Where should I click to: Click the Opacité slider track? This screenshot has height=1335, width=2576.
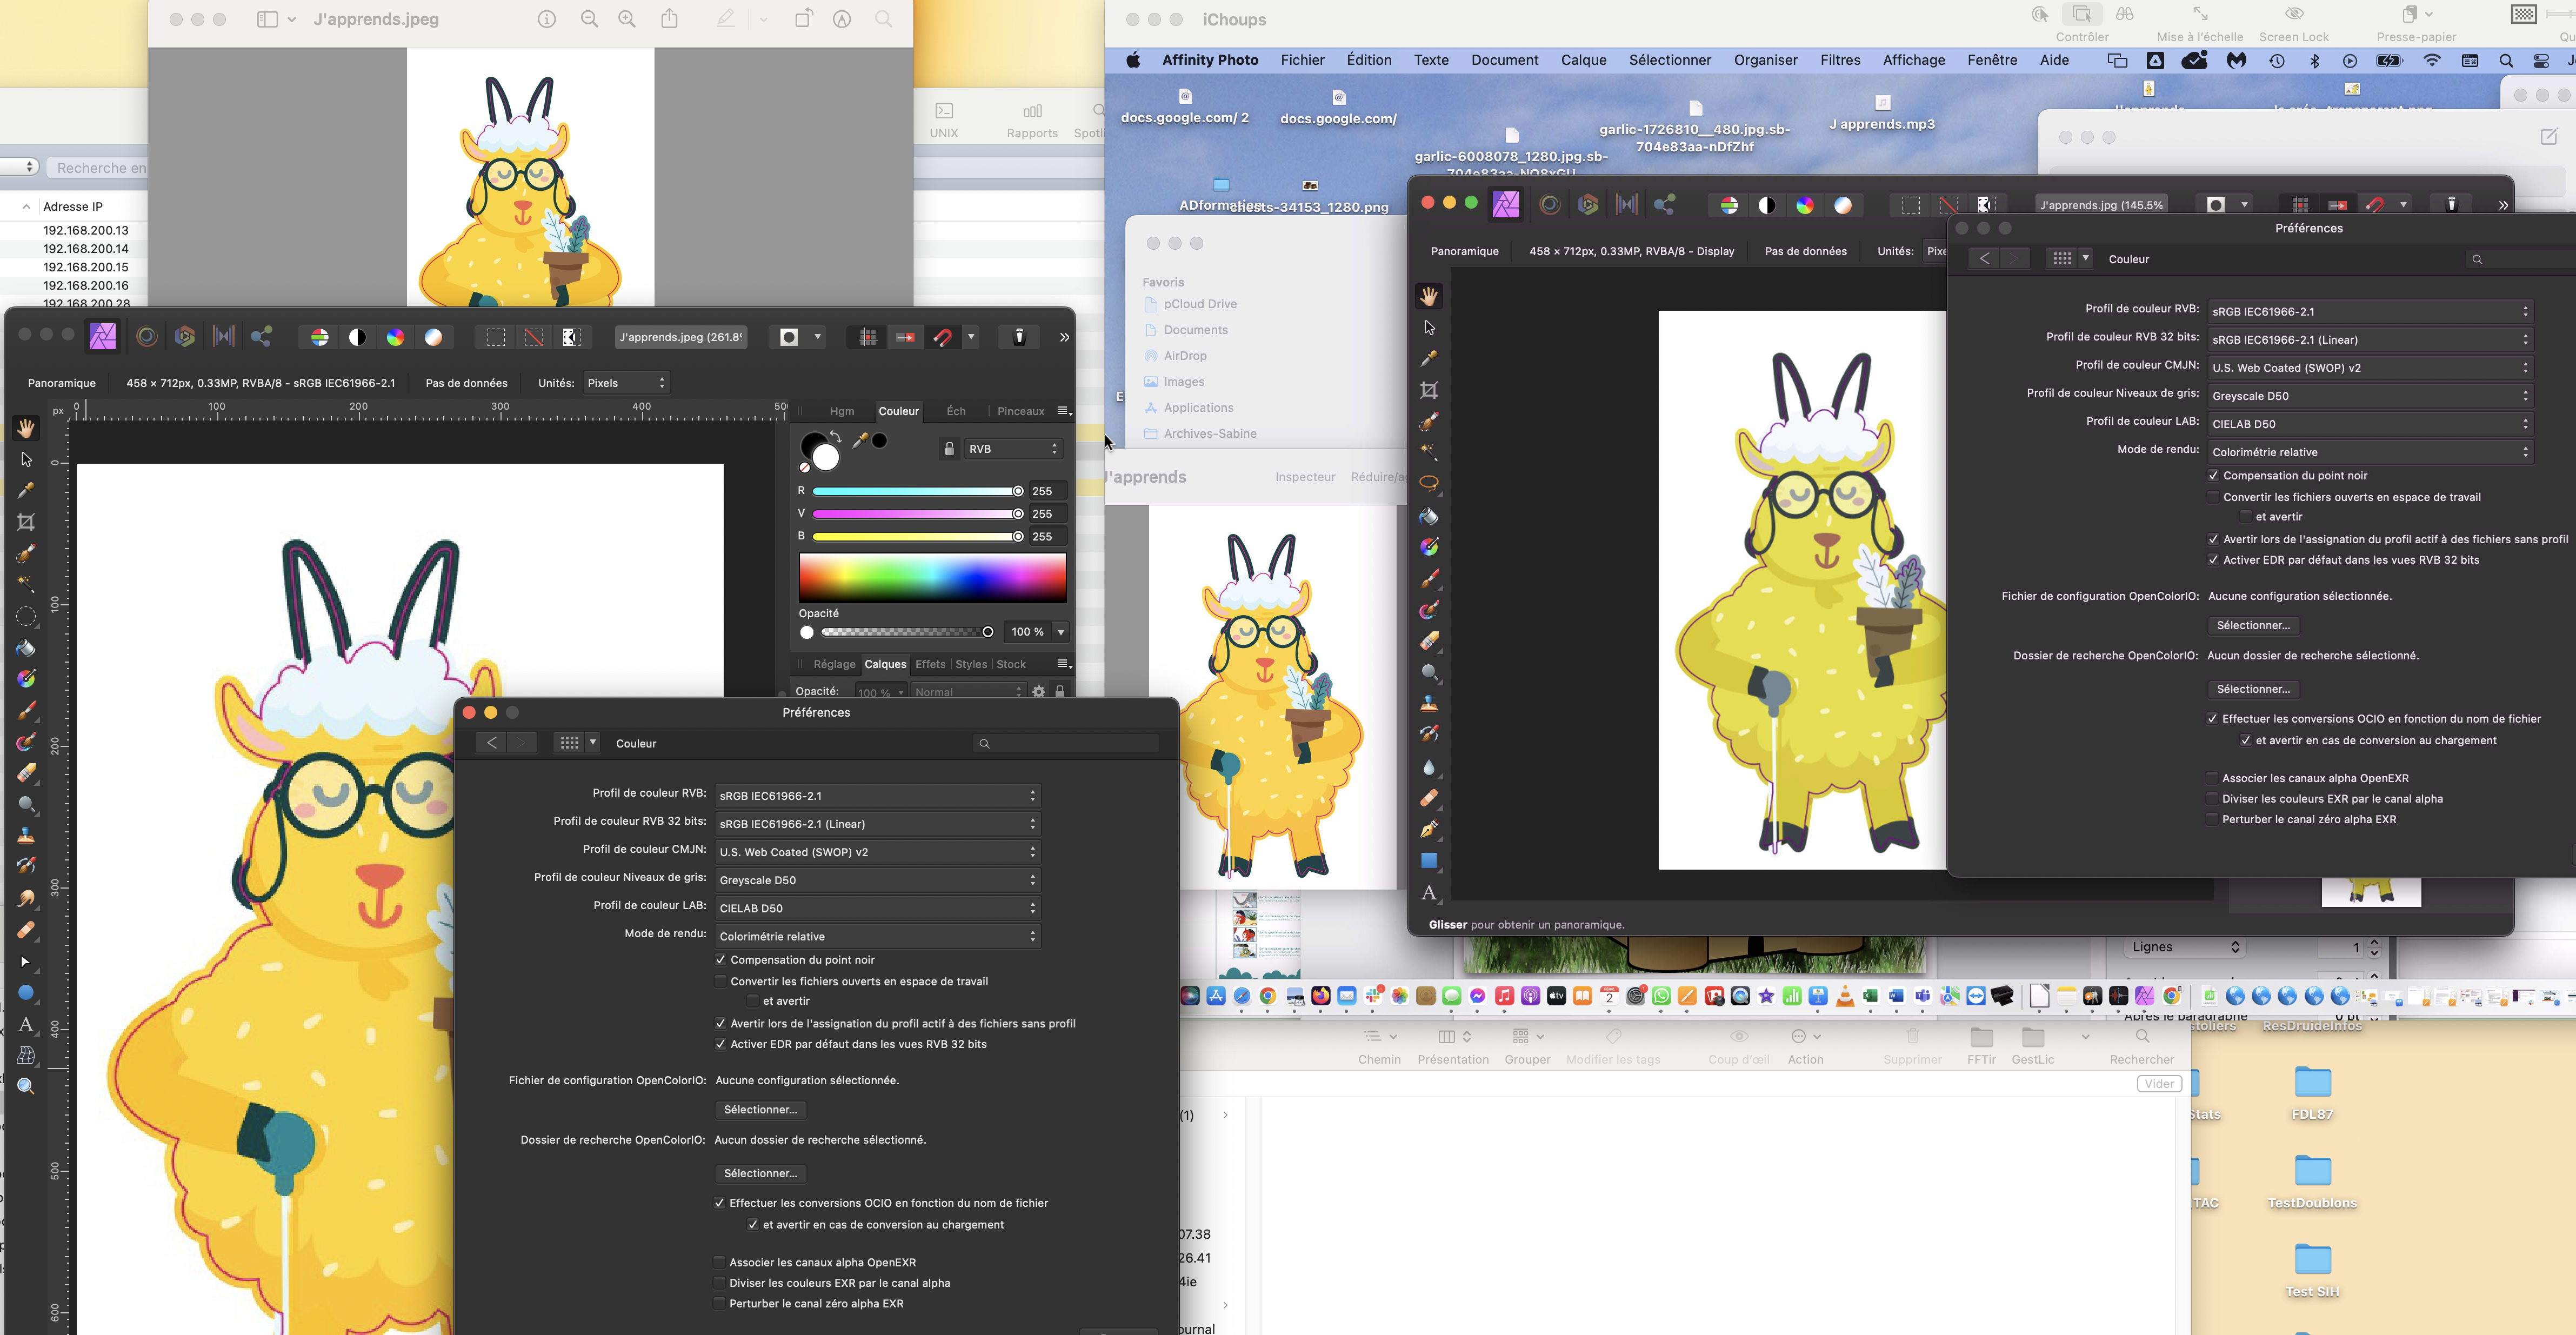[900, 632]
